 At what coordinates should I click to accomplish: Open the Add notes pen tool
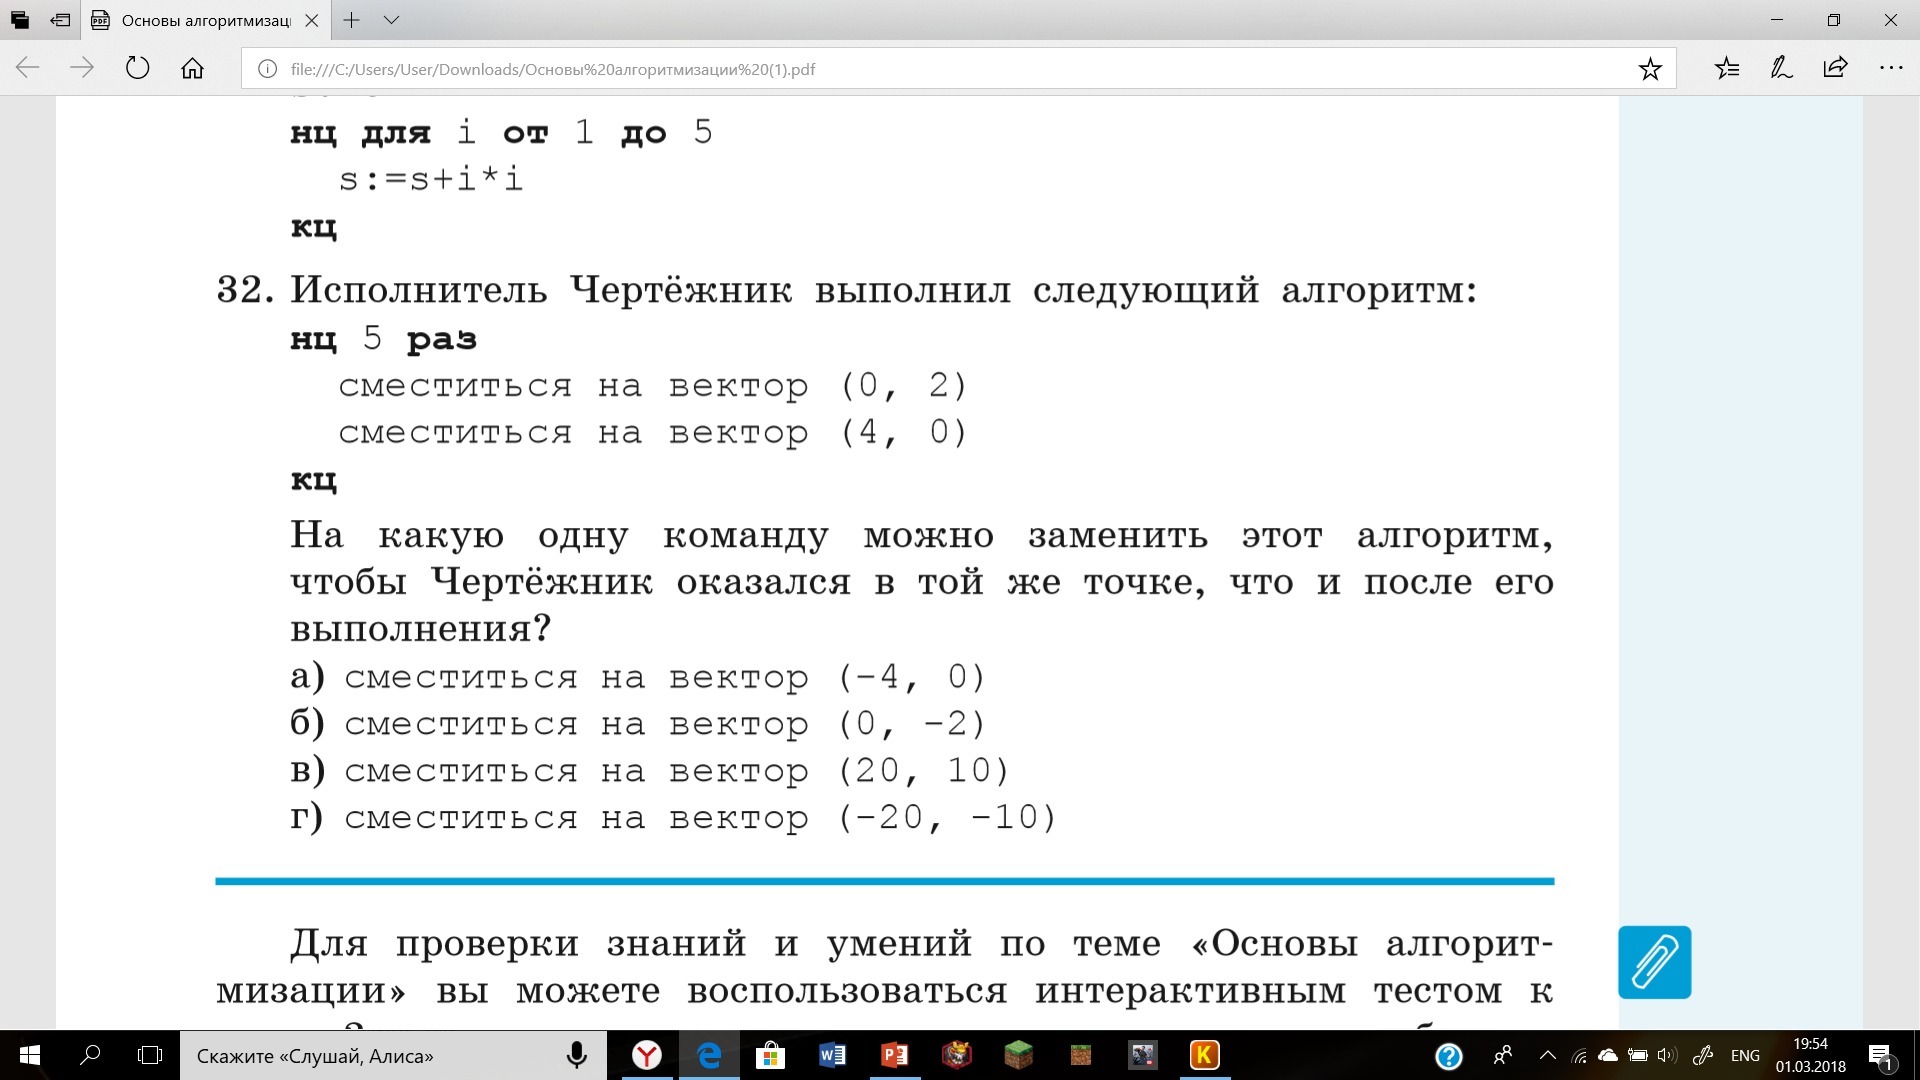click(x=1781, y=69)
